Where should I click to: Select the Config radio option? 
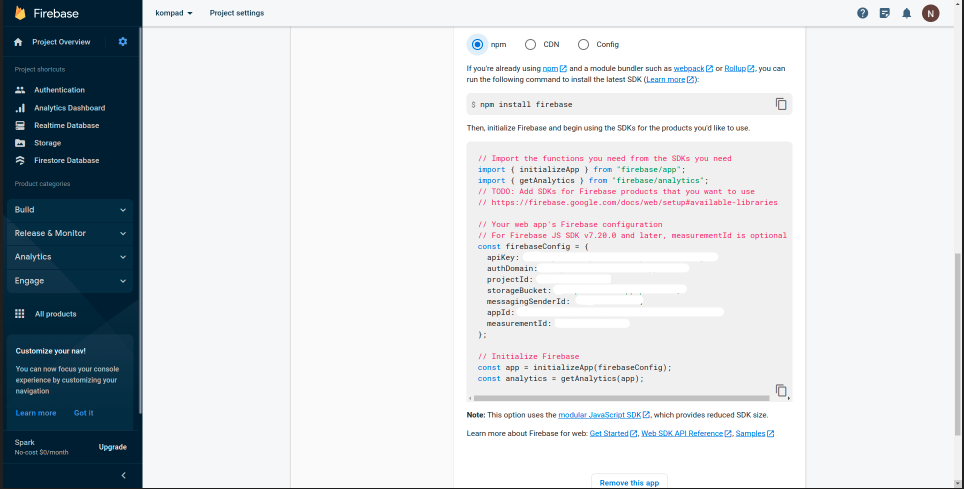(x=583, y=45)
